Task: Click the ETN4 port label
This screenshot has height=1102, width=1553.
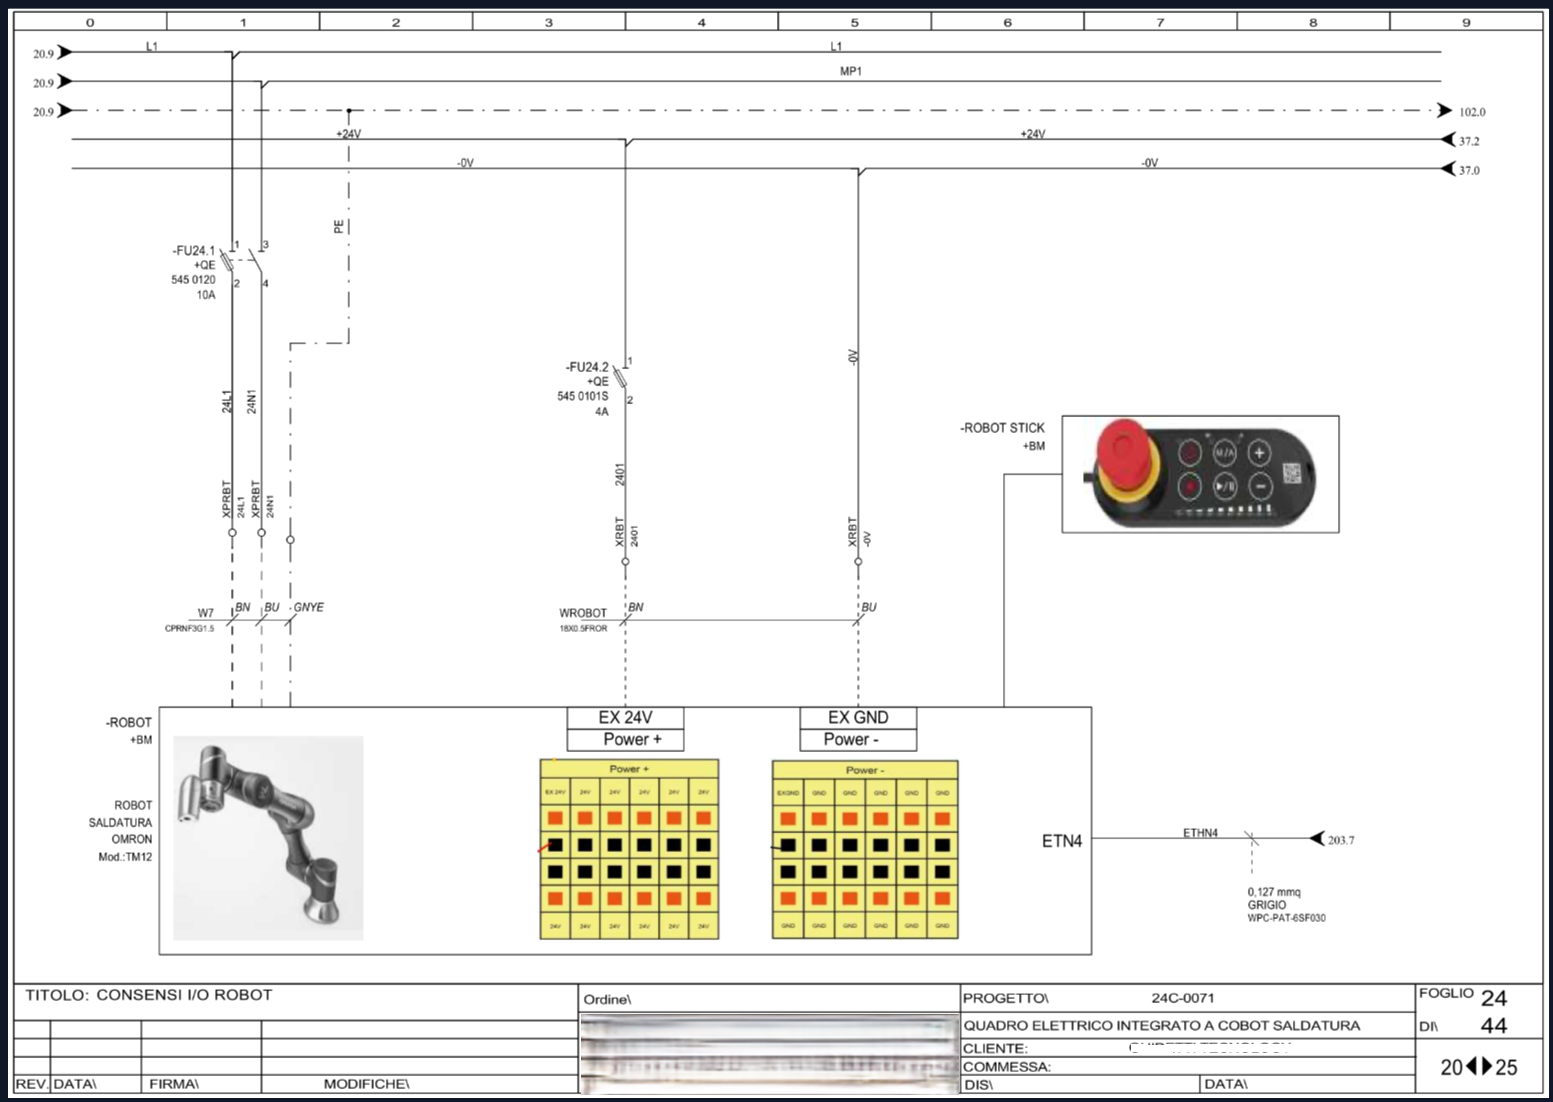Action: pos(1061,841)
